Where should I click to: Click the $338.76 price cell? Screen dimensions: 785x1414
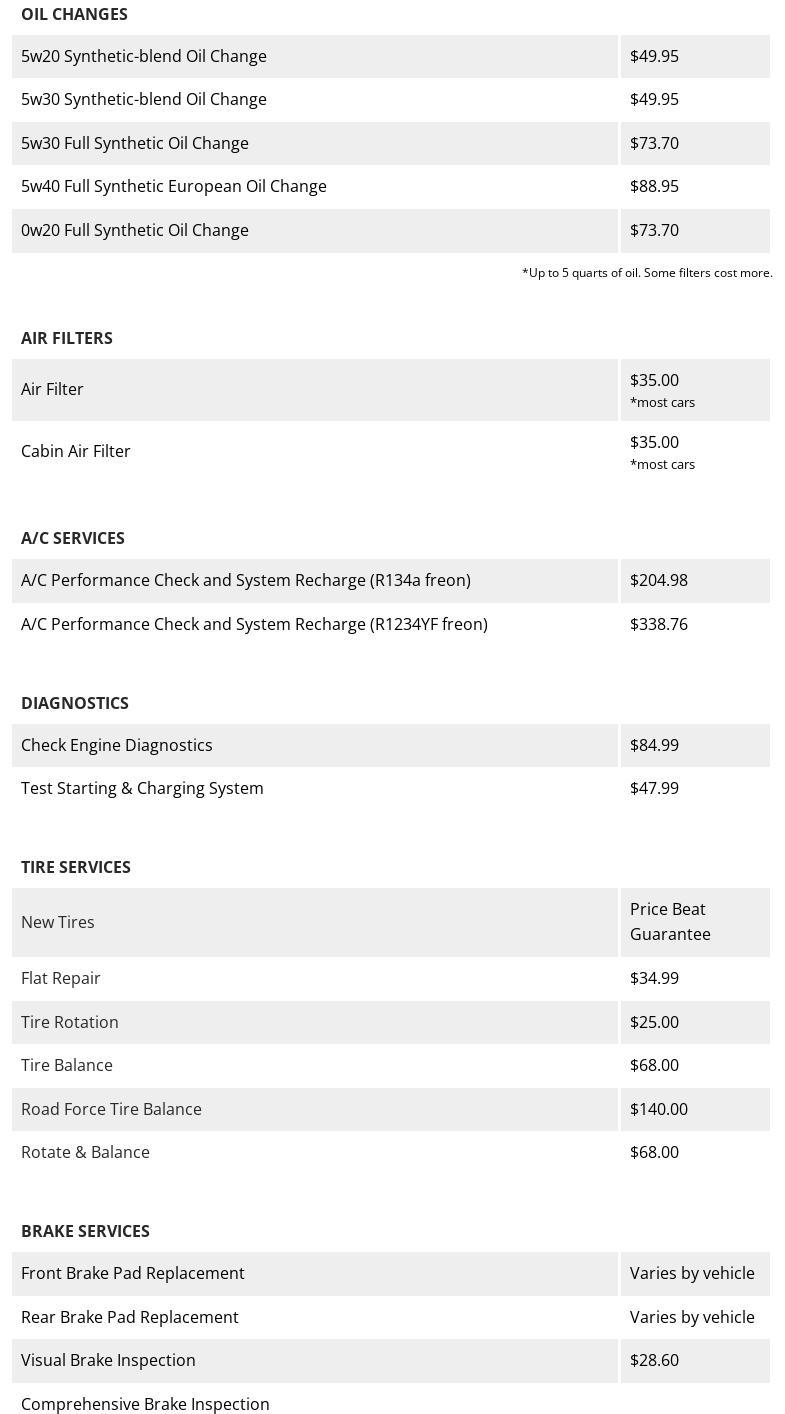(x=659, y=625)
